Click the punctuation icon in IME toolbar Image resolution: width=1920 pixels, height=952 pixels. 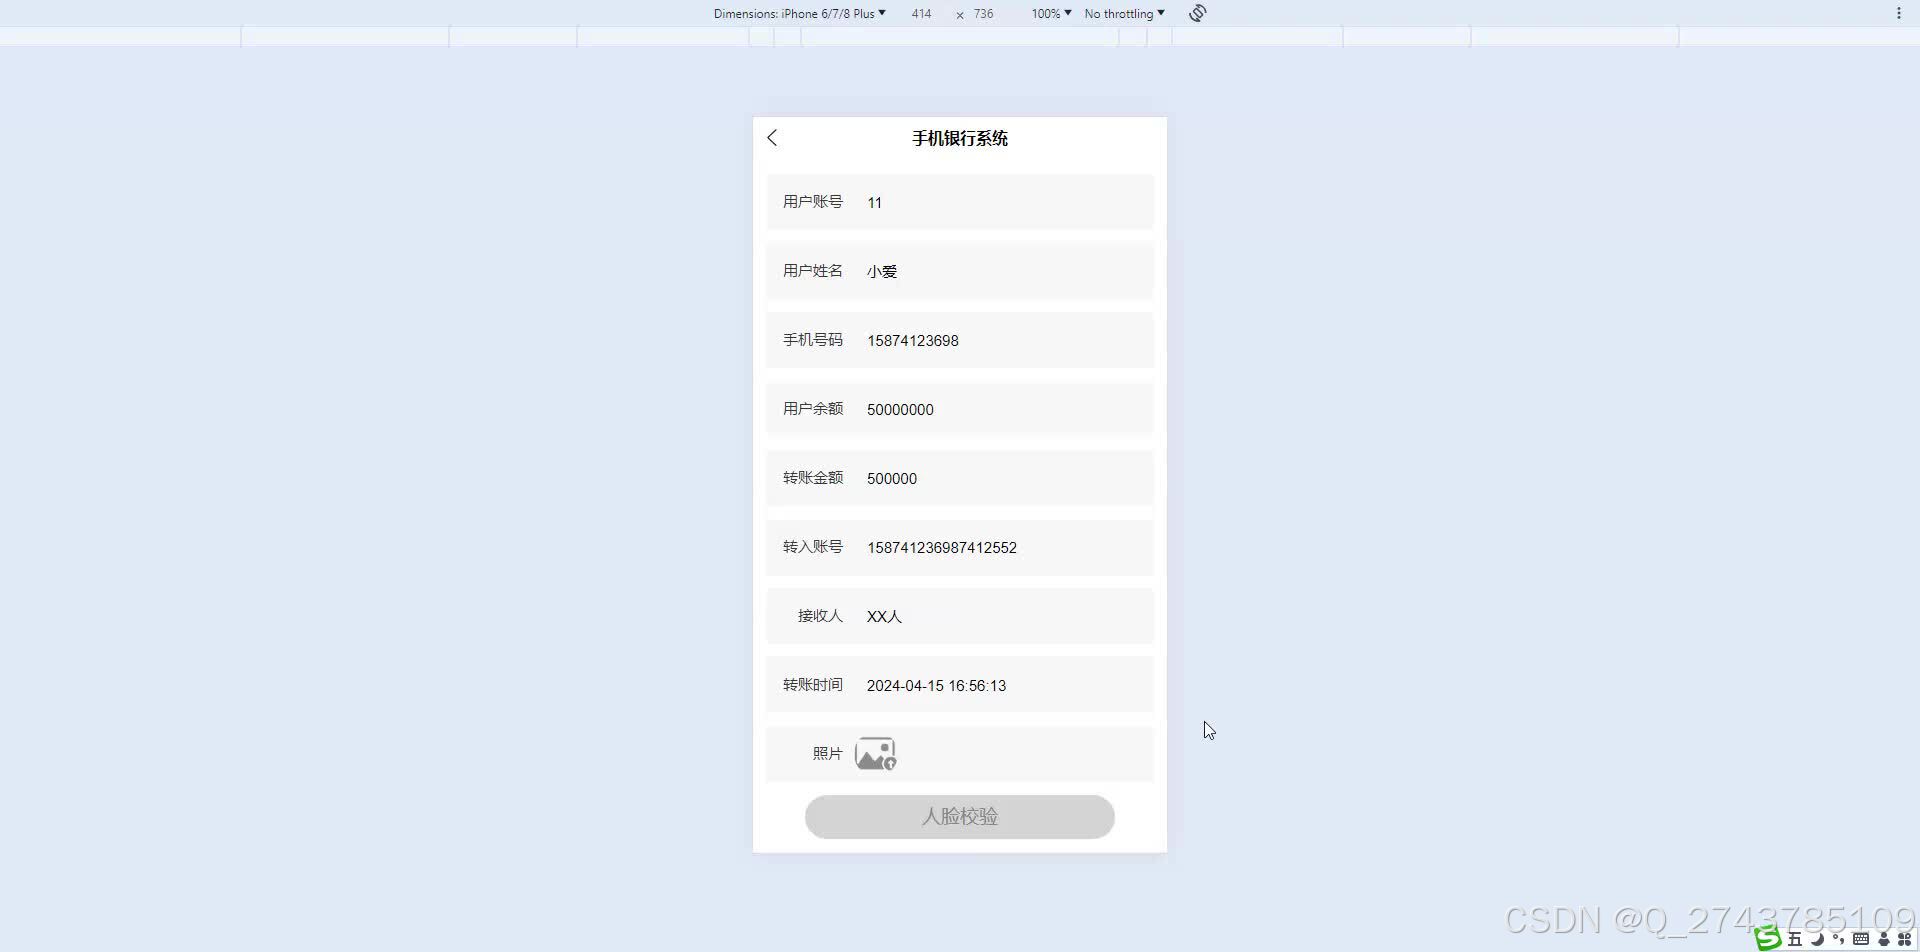(1839, 939)
